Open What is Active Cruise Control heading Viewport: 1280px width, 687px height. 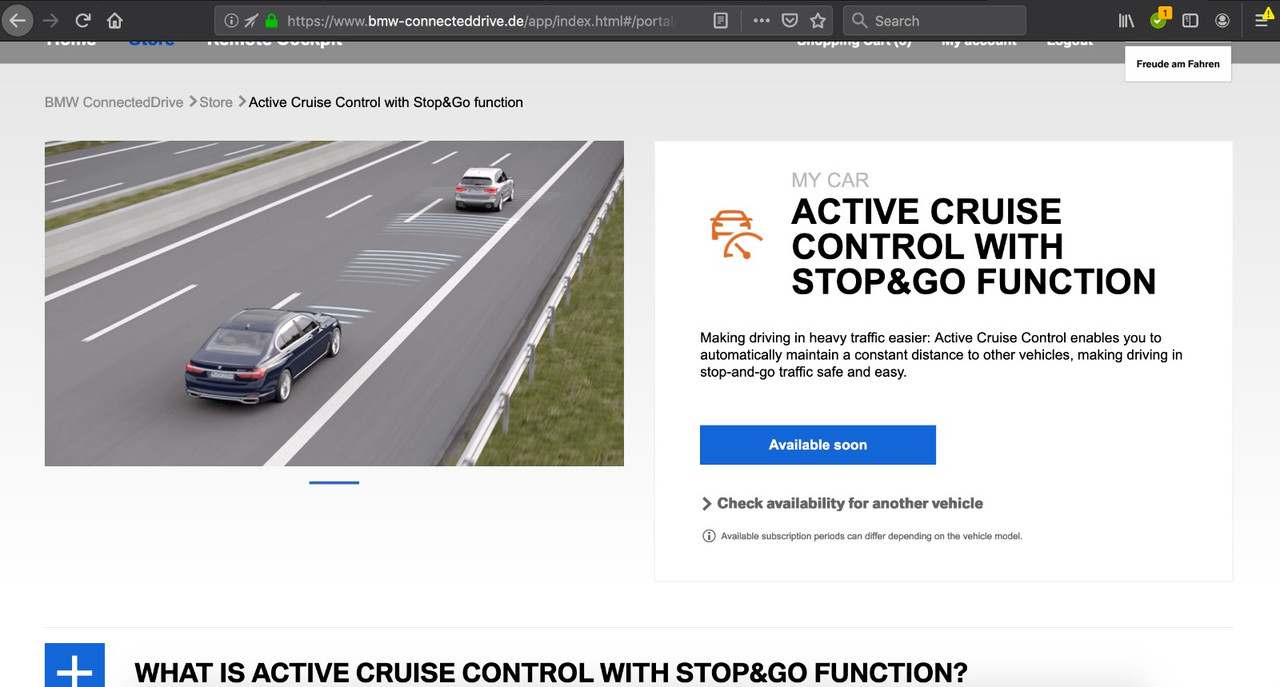(x=551, y=673)
